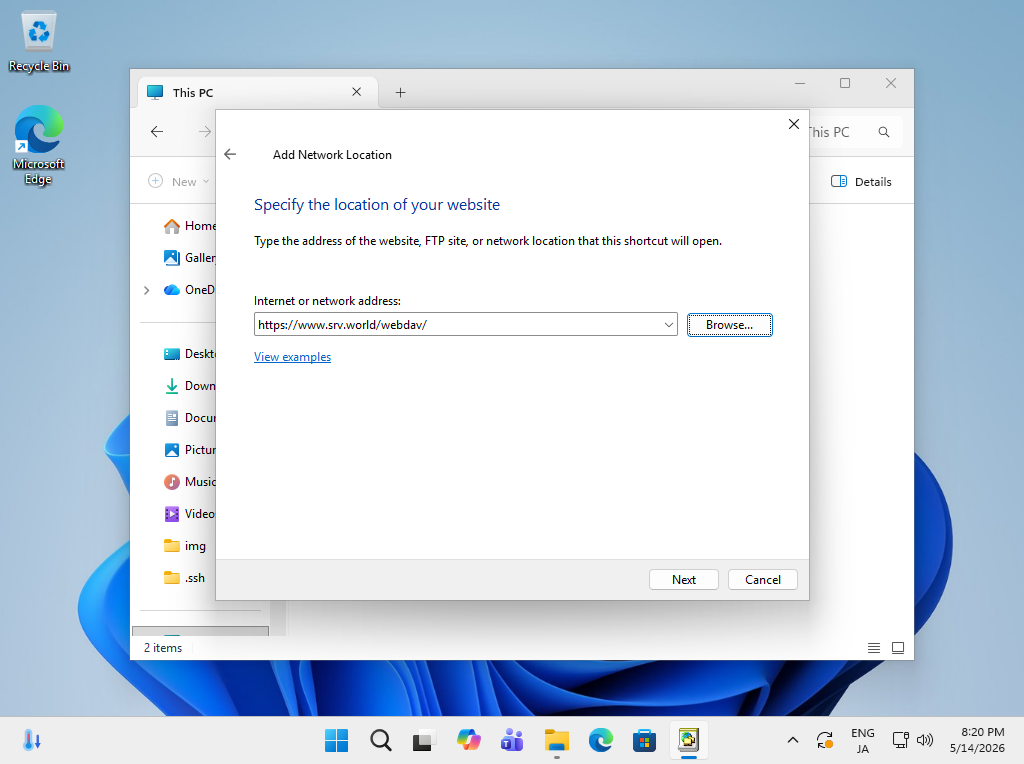Open Home in the navigation pane
This screenshot has height=764, width=1024.
190,226
